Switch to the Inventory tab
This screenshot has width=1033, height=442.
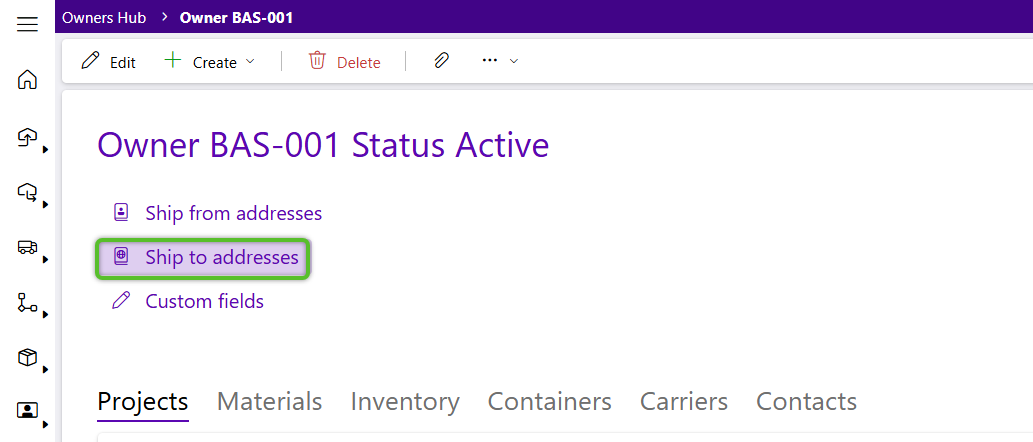tap(405, 401)
